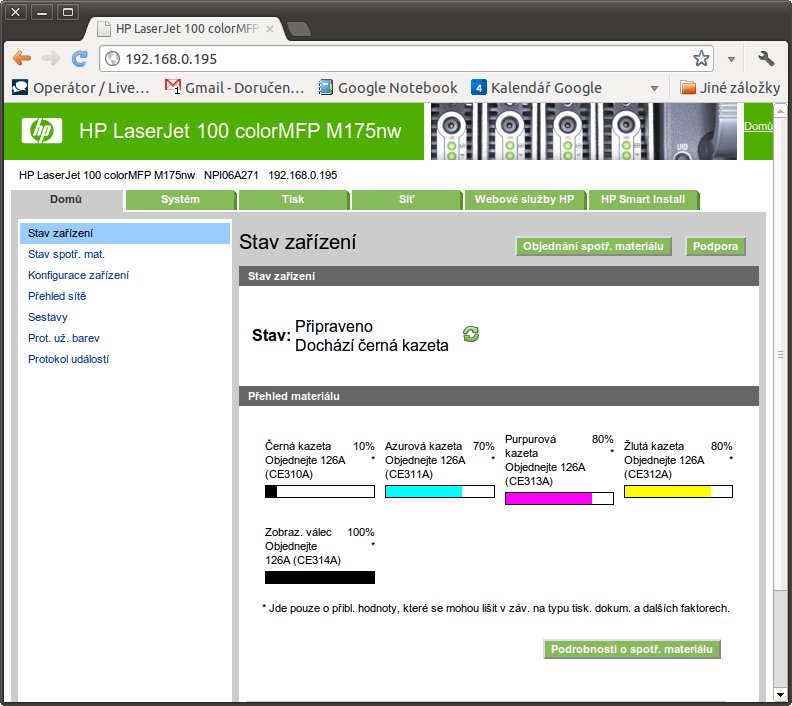Open the Kalendář Google bookmark

[x=536, y=88]
